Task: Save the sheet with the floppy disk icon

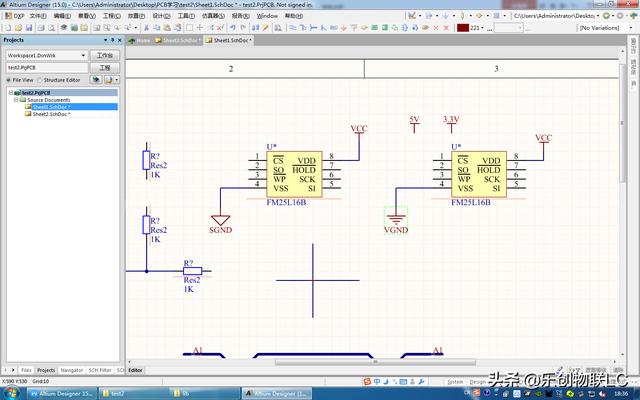Action: [29, 28]
